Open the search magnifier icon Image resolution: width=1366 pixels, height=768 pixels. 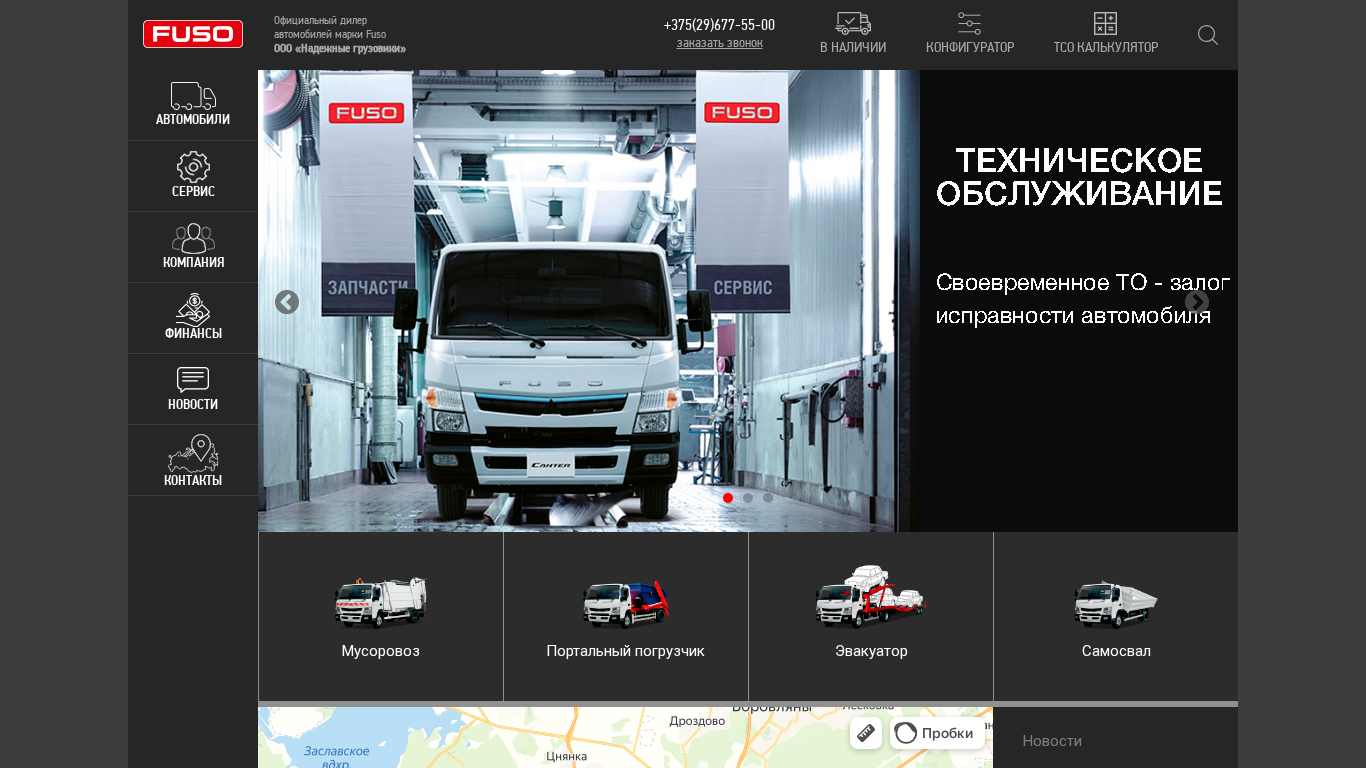click(x=1208, y=35)
